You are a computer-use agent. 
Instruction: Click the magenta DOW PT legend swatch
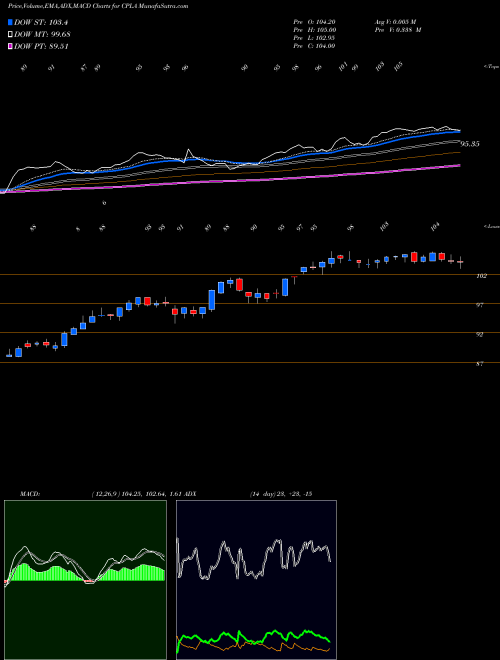pyautogui.click(x=11, y=46)
